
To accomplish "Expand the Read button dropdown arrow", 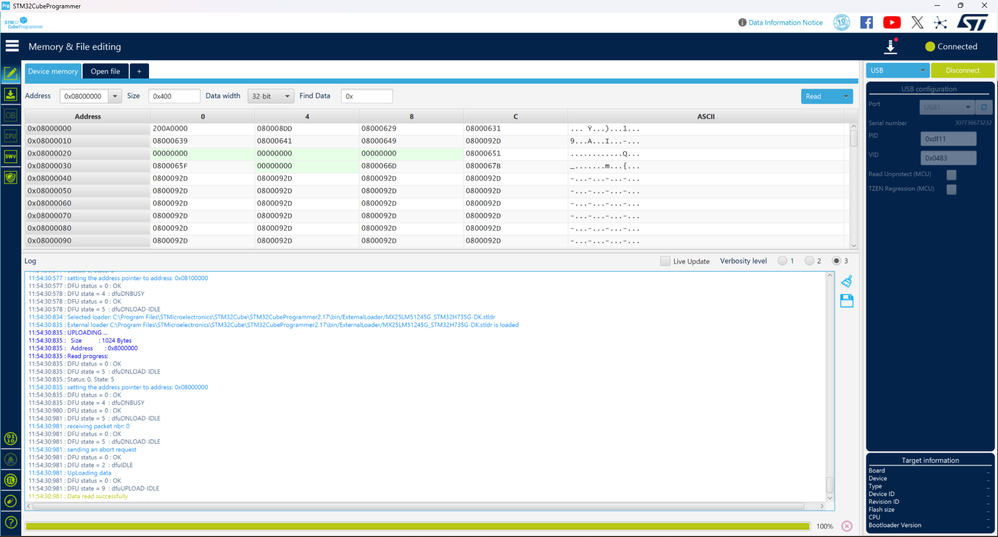I will pyautogui.click(x=846, y=96).
